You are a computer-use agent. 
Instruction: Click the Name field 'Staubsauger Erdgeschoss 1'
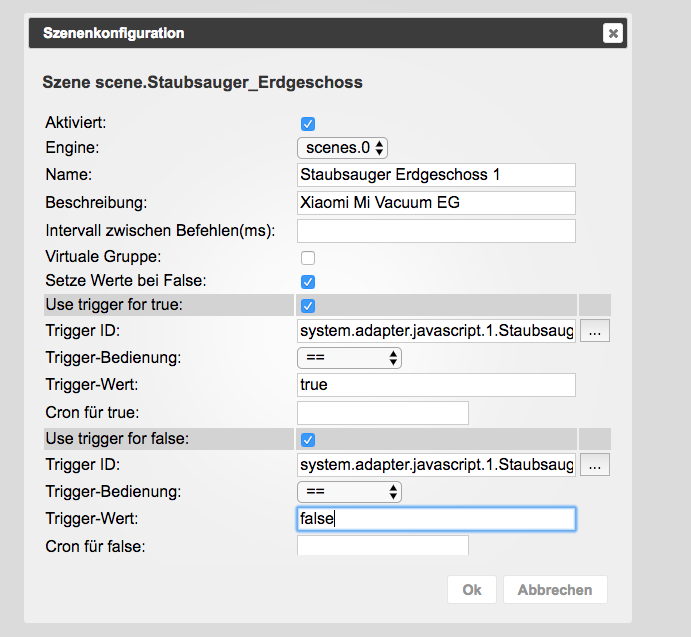coord(436,175)
